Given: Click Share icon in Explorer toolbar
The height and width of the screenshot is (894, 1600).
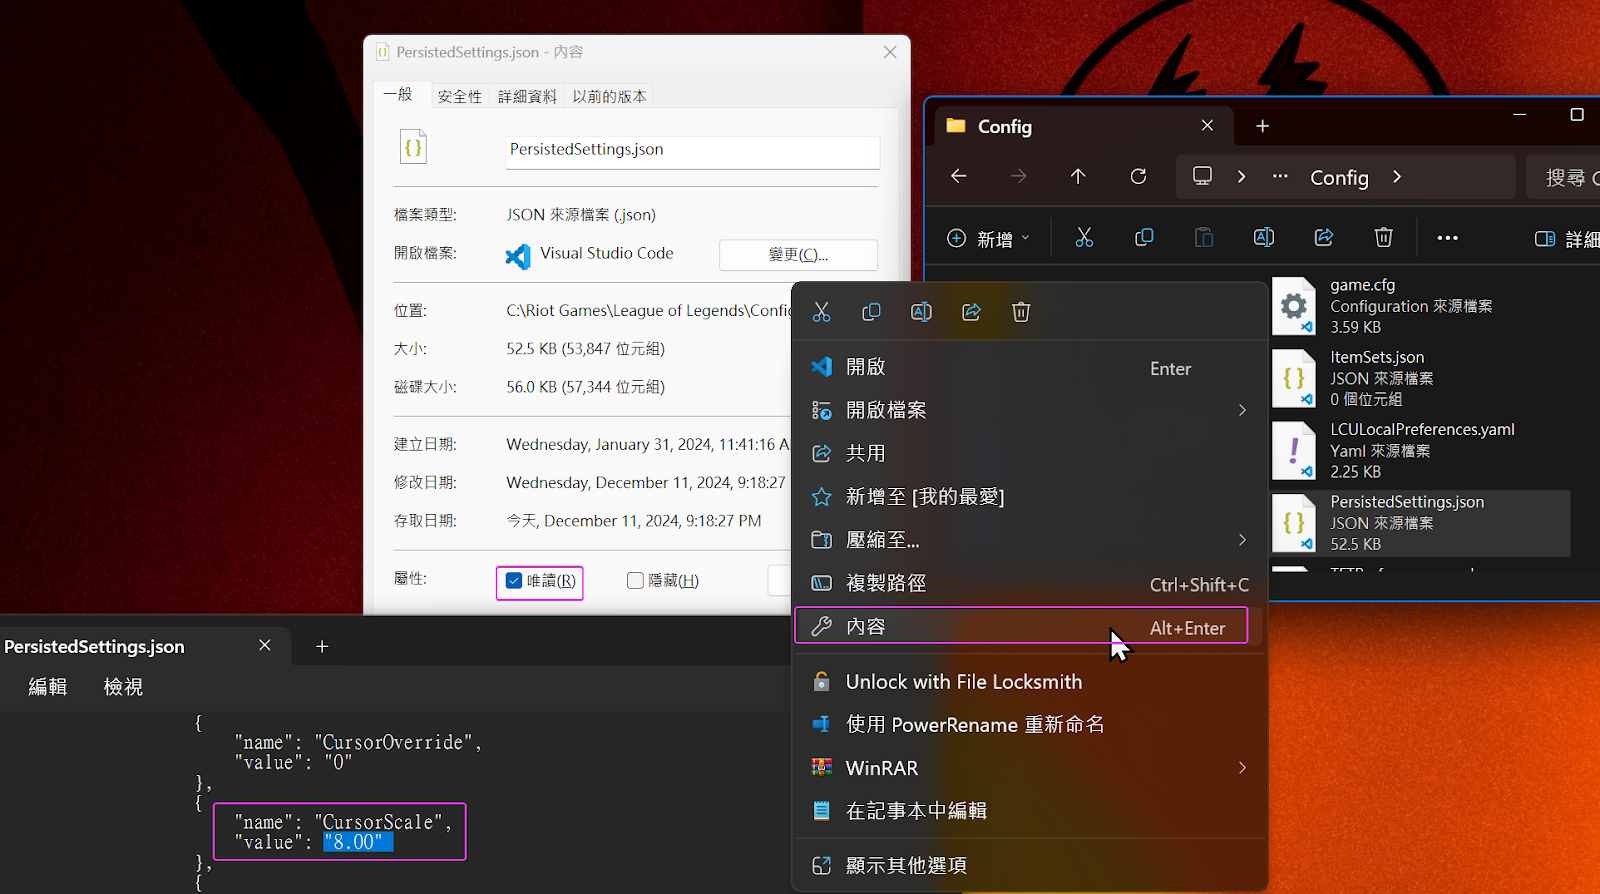Looking at the screenshot, I should (1324, 238).
